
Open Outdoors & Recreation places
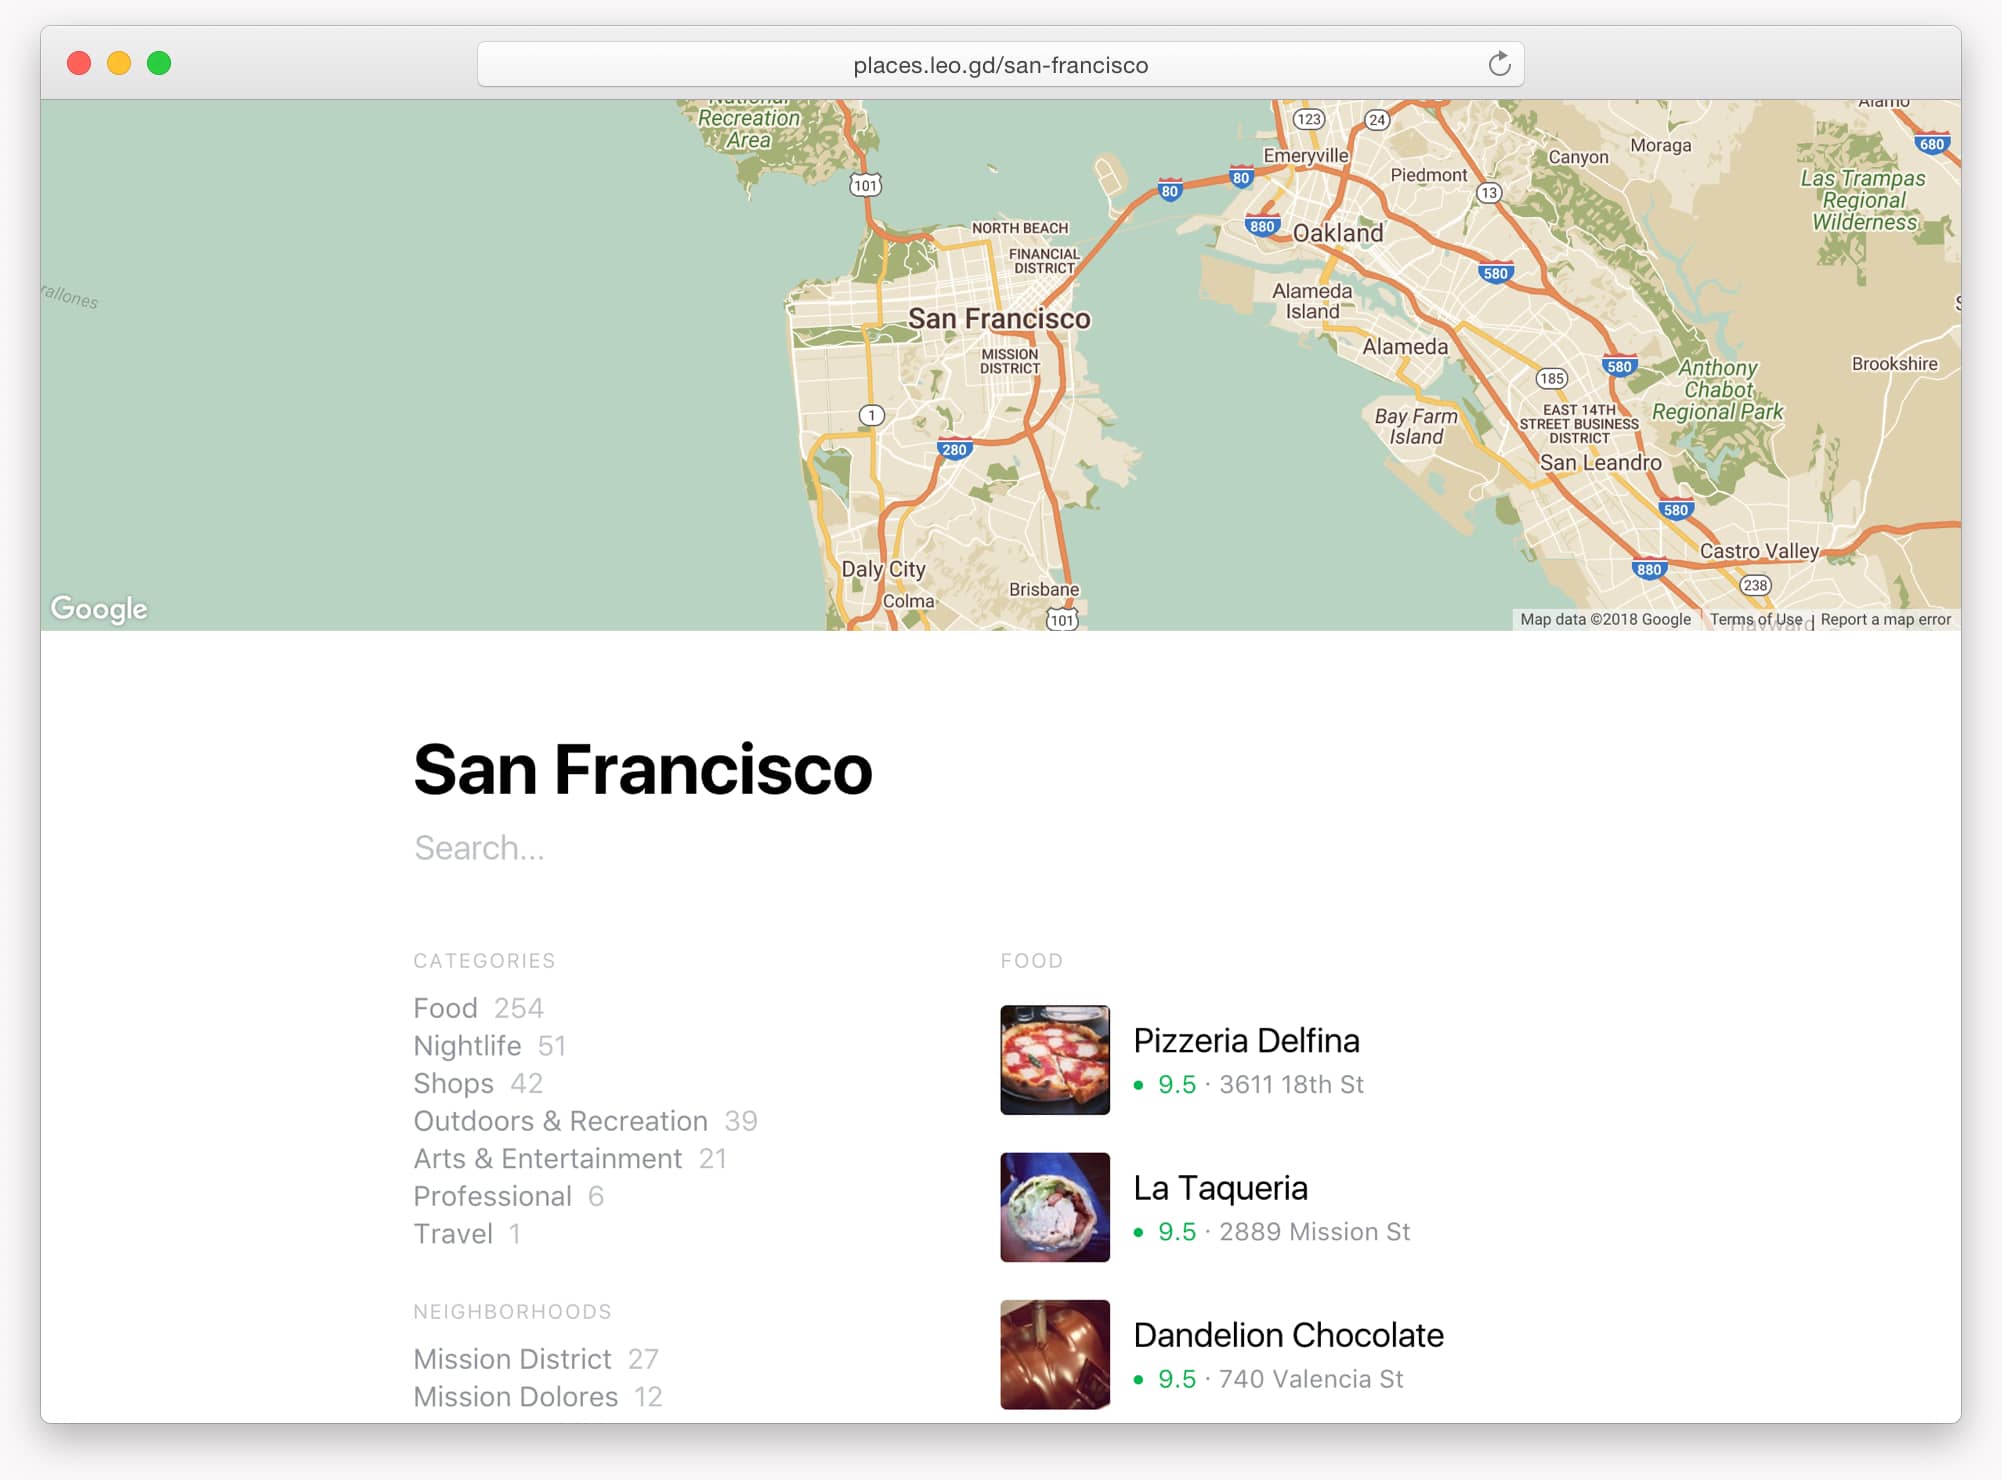click(560, 1121)
